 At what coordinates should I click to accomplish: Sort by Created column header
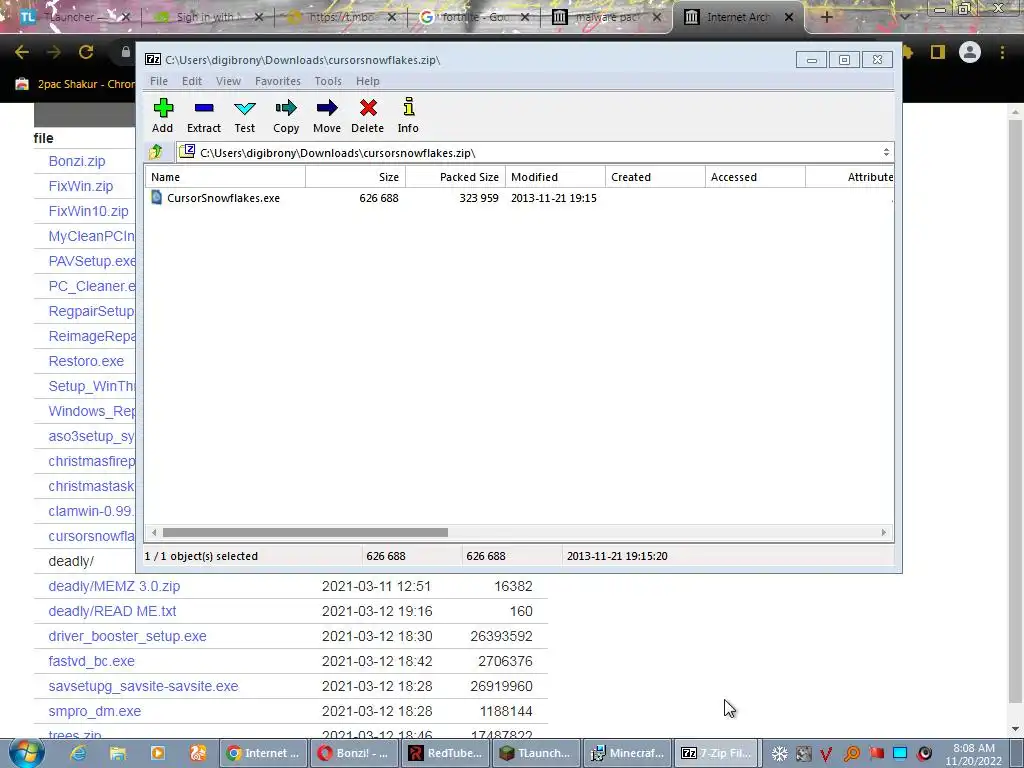click(x=655, y=177)
